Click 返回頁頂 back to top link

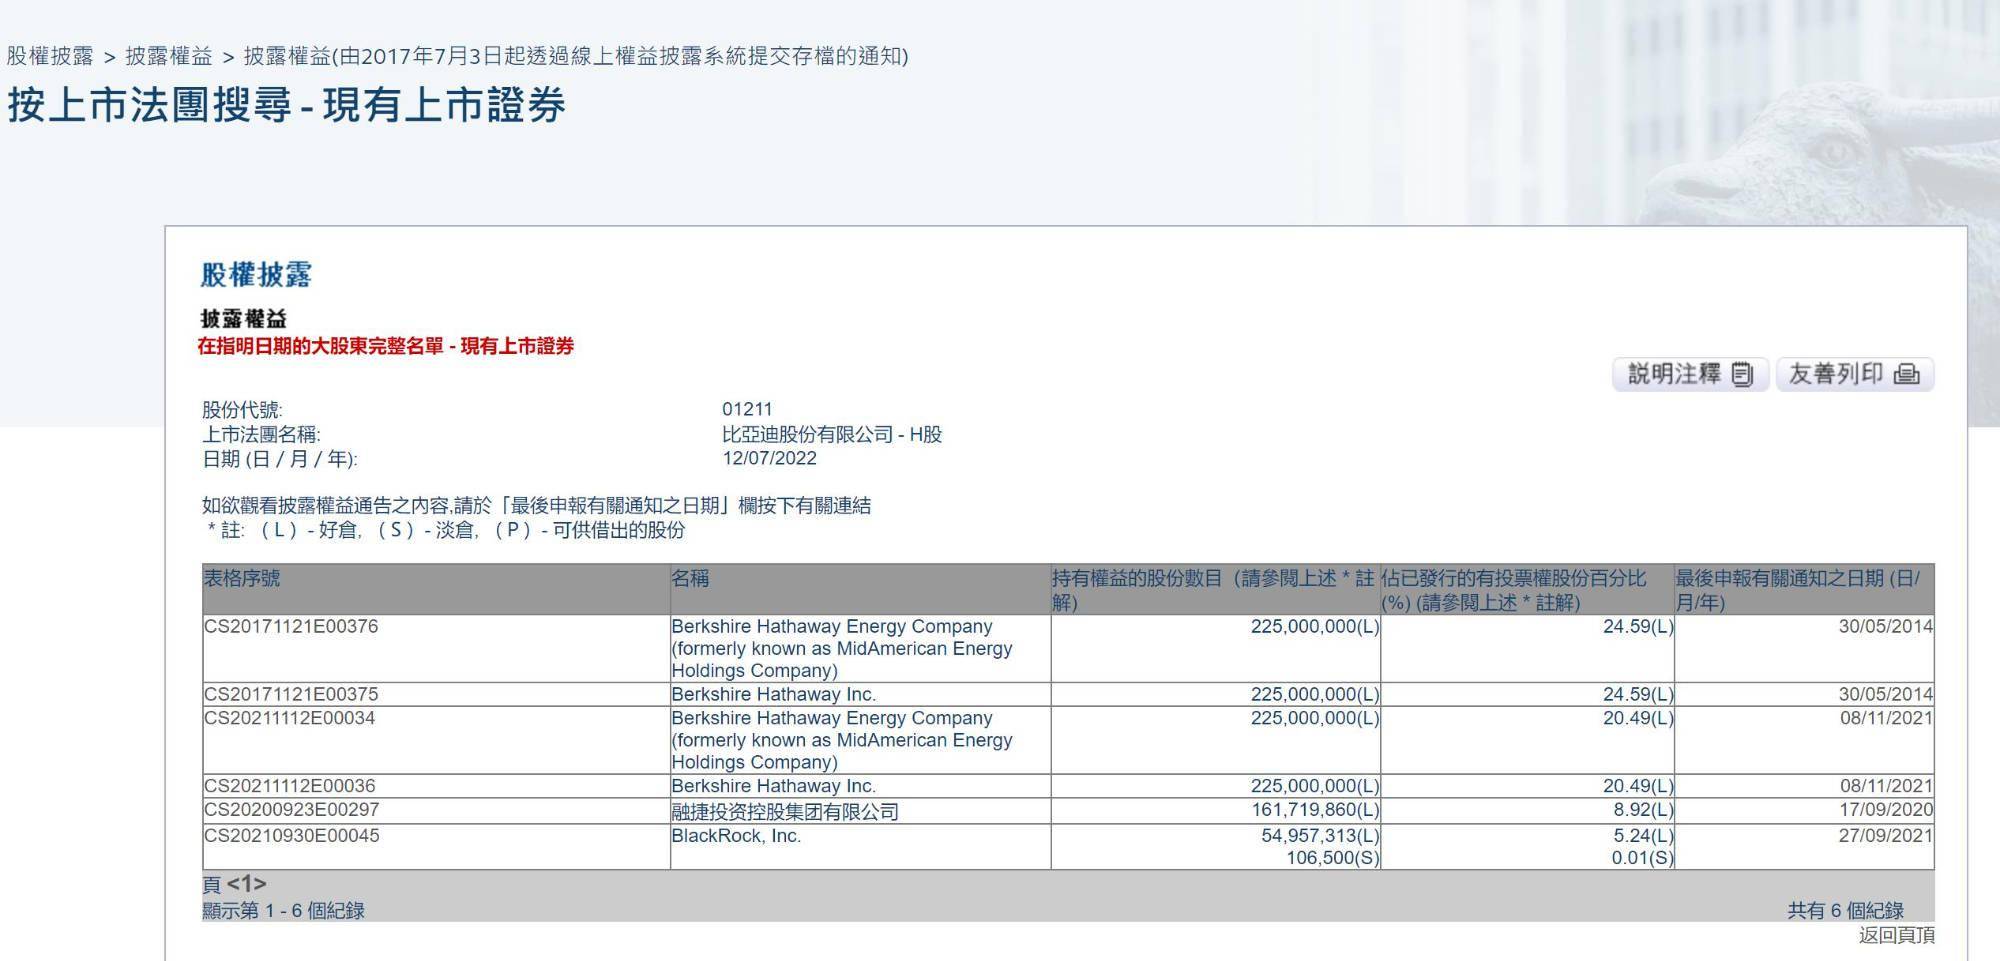pyautogui.click(x=1896, y=935)
